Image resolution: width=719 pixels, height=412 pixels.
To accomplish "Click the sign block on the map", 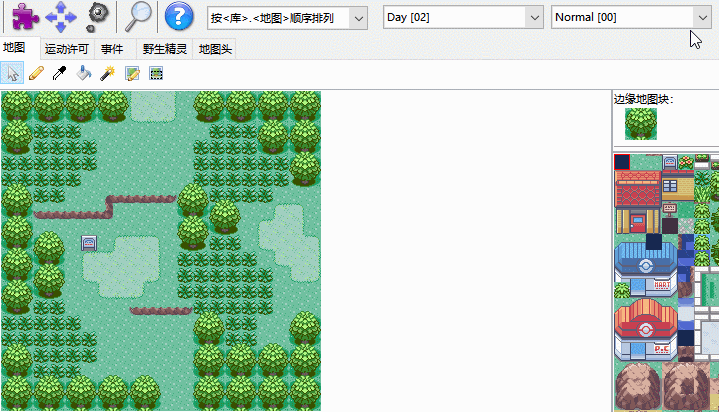I will (89, 243).
